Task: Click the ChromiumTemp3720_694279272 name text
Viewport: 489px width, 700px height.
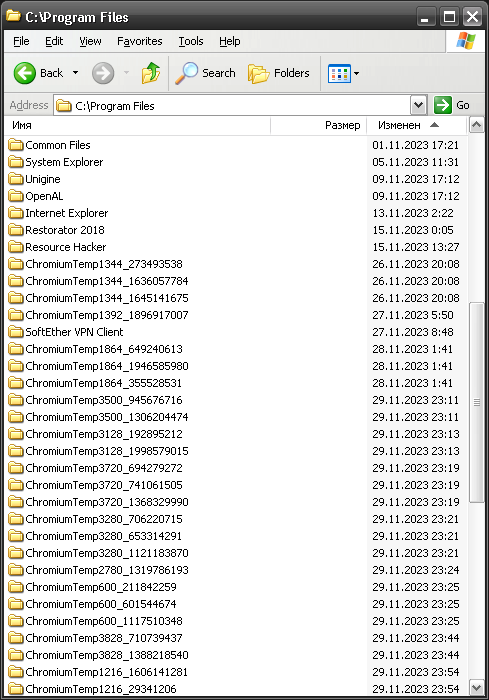Action: (104, 468)
